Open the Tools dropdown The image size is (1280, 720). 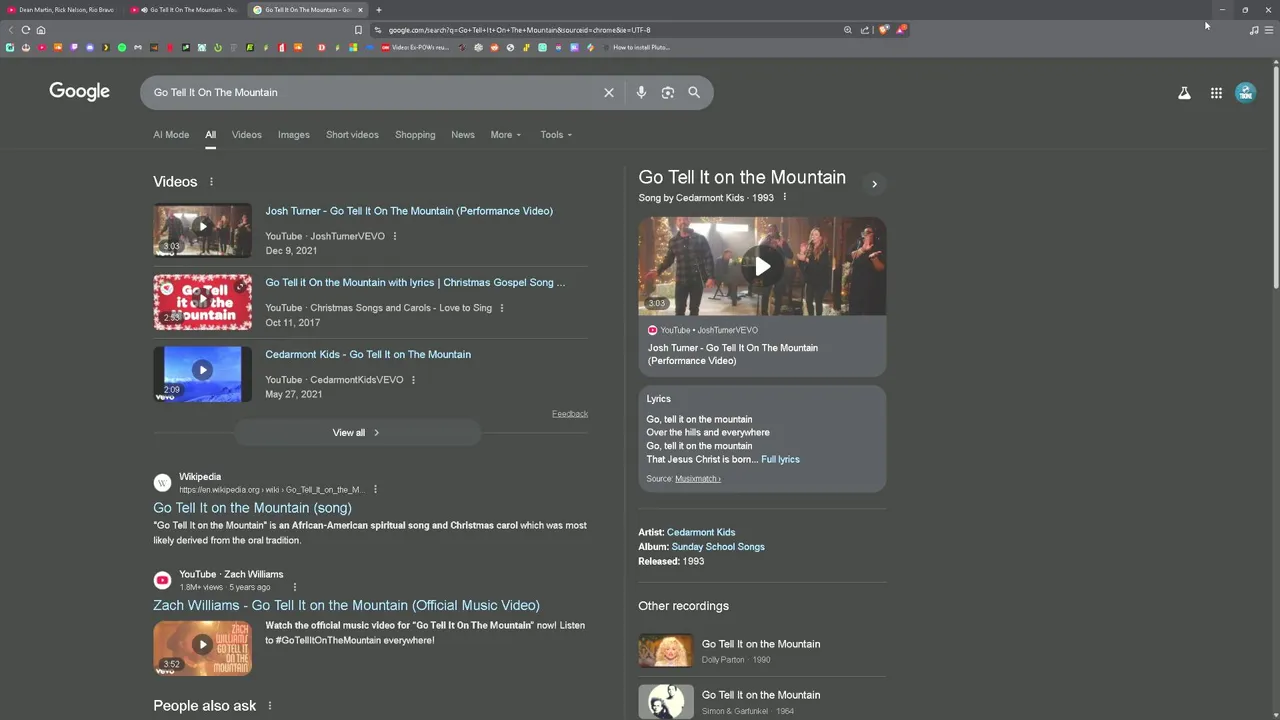(556, 135)
